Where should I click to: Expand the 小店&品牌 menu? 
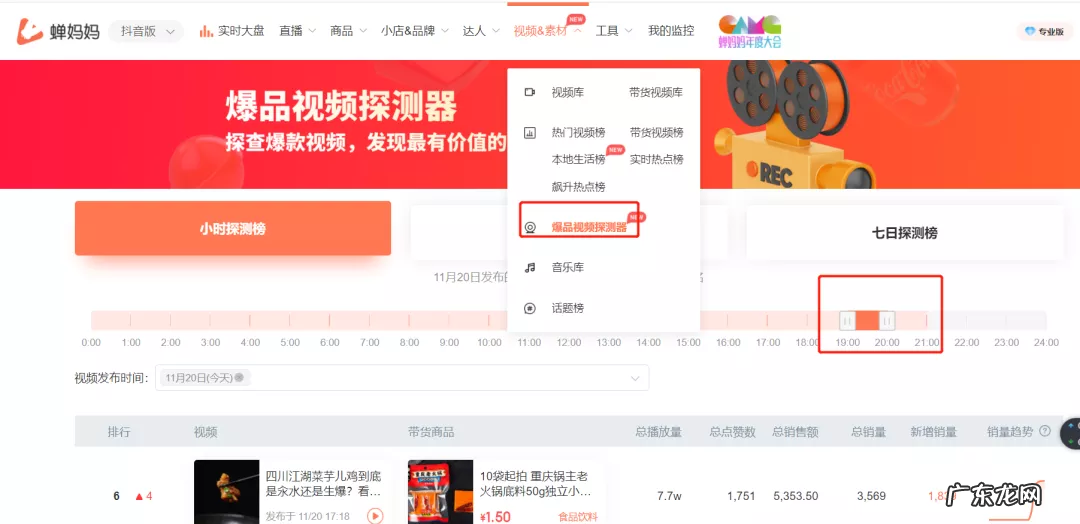(x=415, y=31)
